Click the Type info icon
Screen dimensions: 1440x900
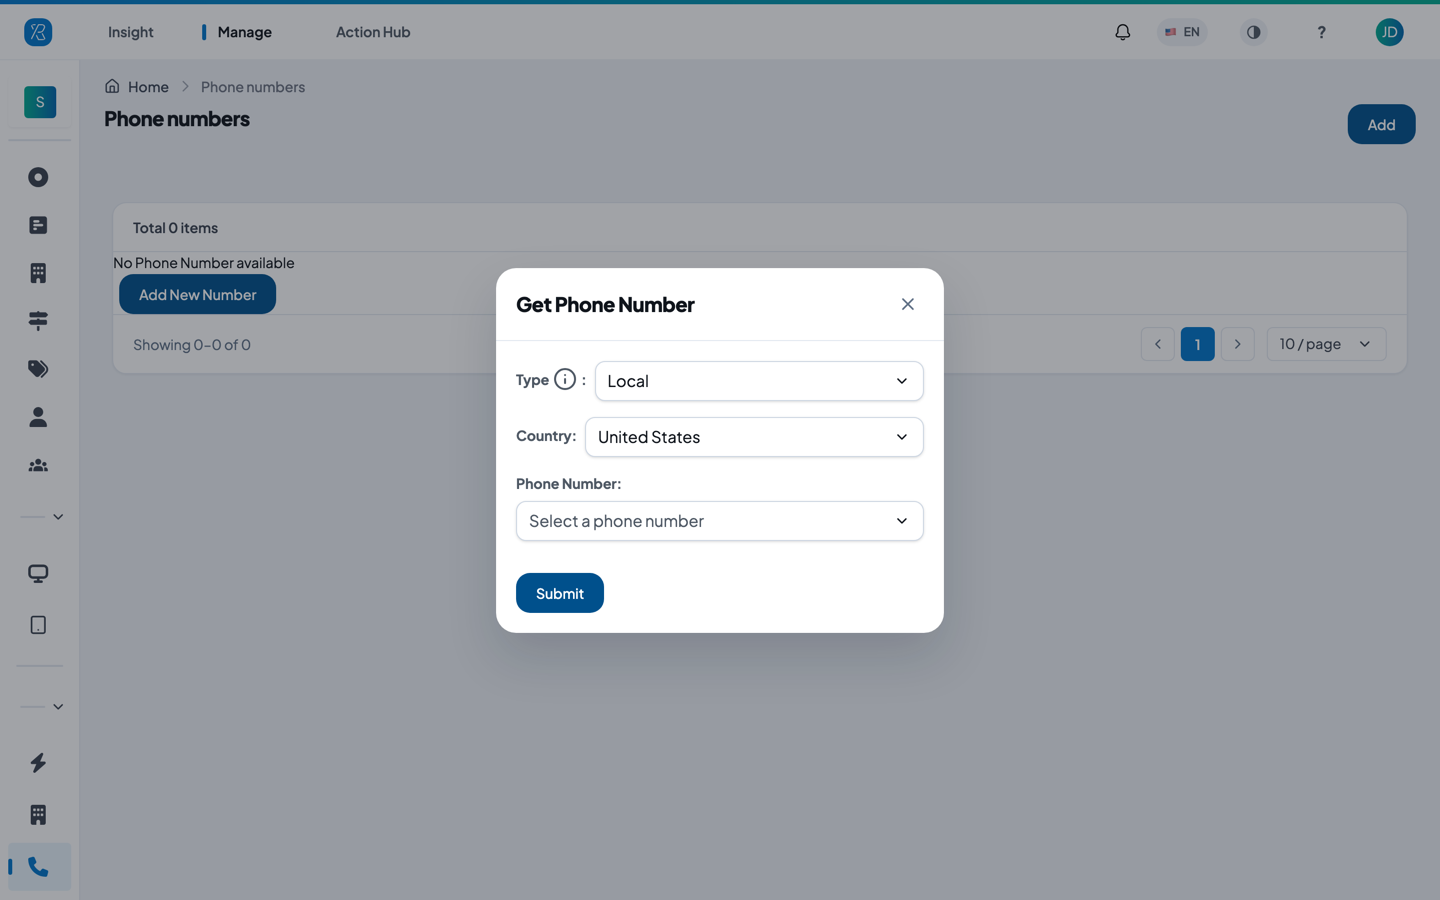(x=565, y=380)
